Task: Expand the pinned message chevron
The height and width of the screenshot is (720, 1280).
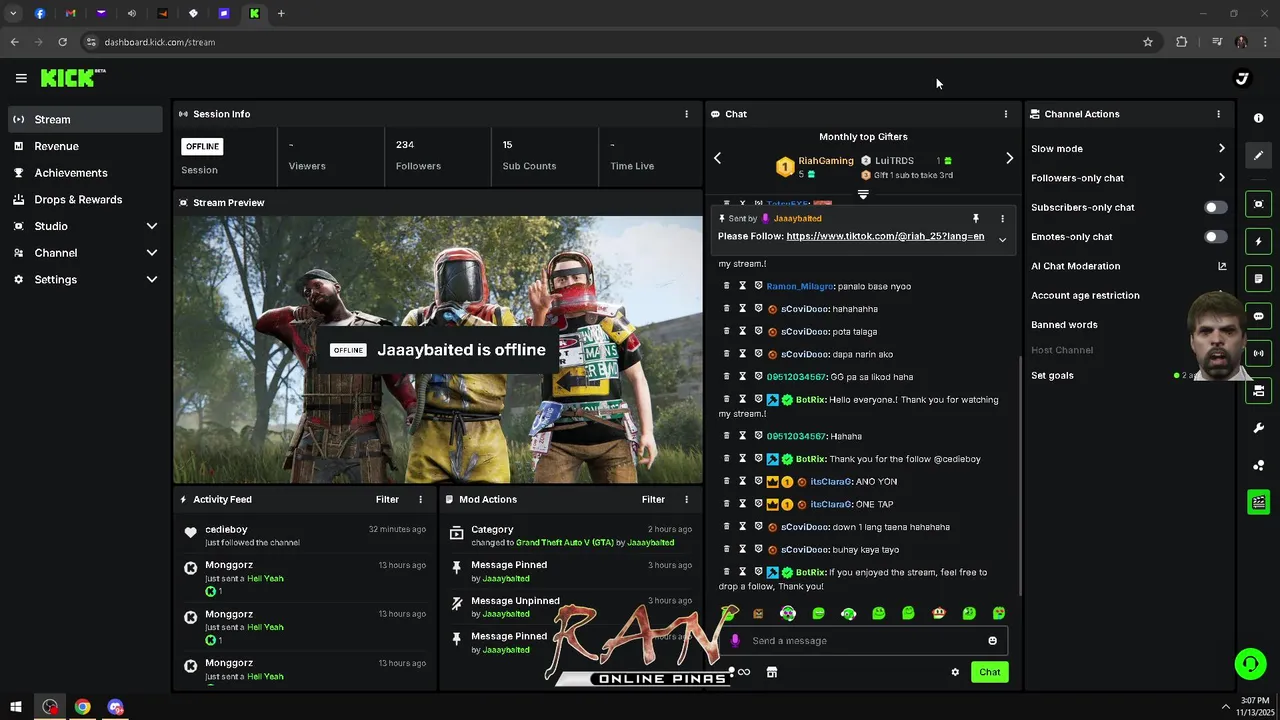Action: (1002, 240)
